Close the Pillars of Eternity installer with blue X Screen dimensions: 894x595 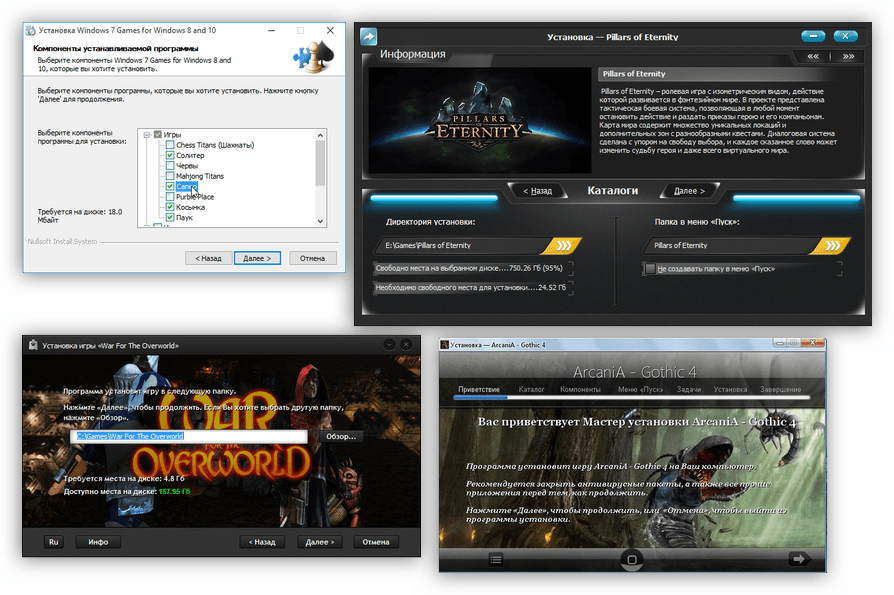pos(846,36)
